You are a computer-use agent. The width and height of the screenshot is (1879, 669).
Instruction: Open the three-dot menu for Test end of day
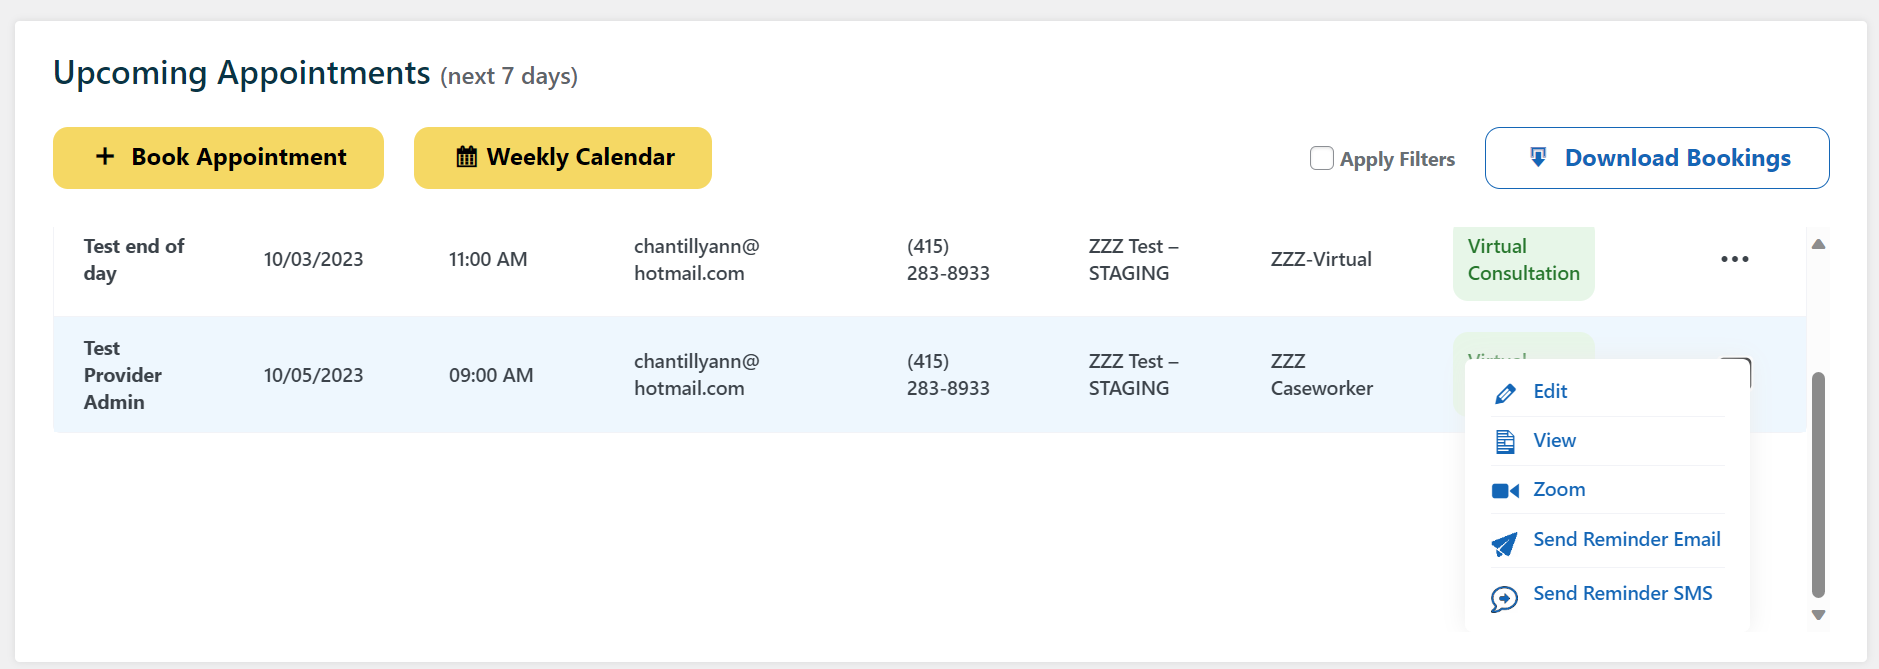point(1734,259)
